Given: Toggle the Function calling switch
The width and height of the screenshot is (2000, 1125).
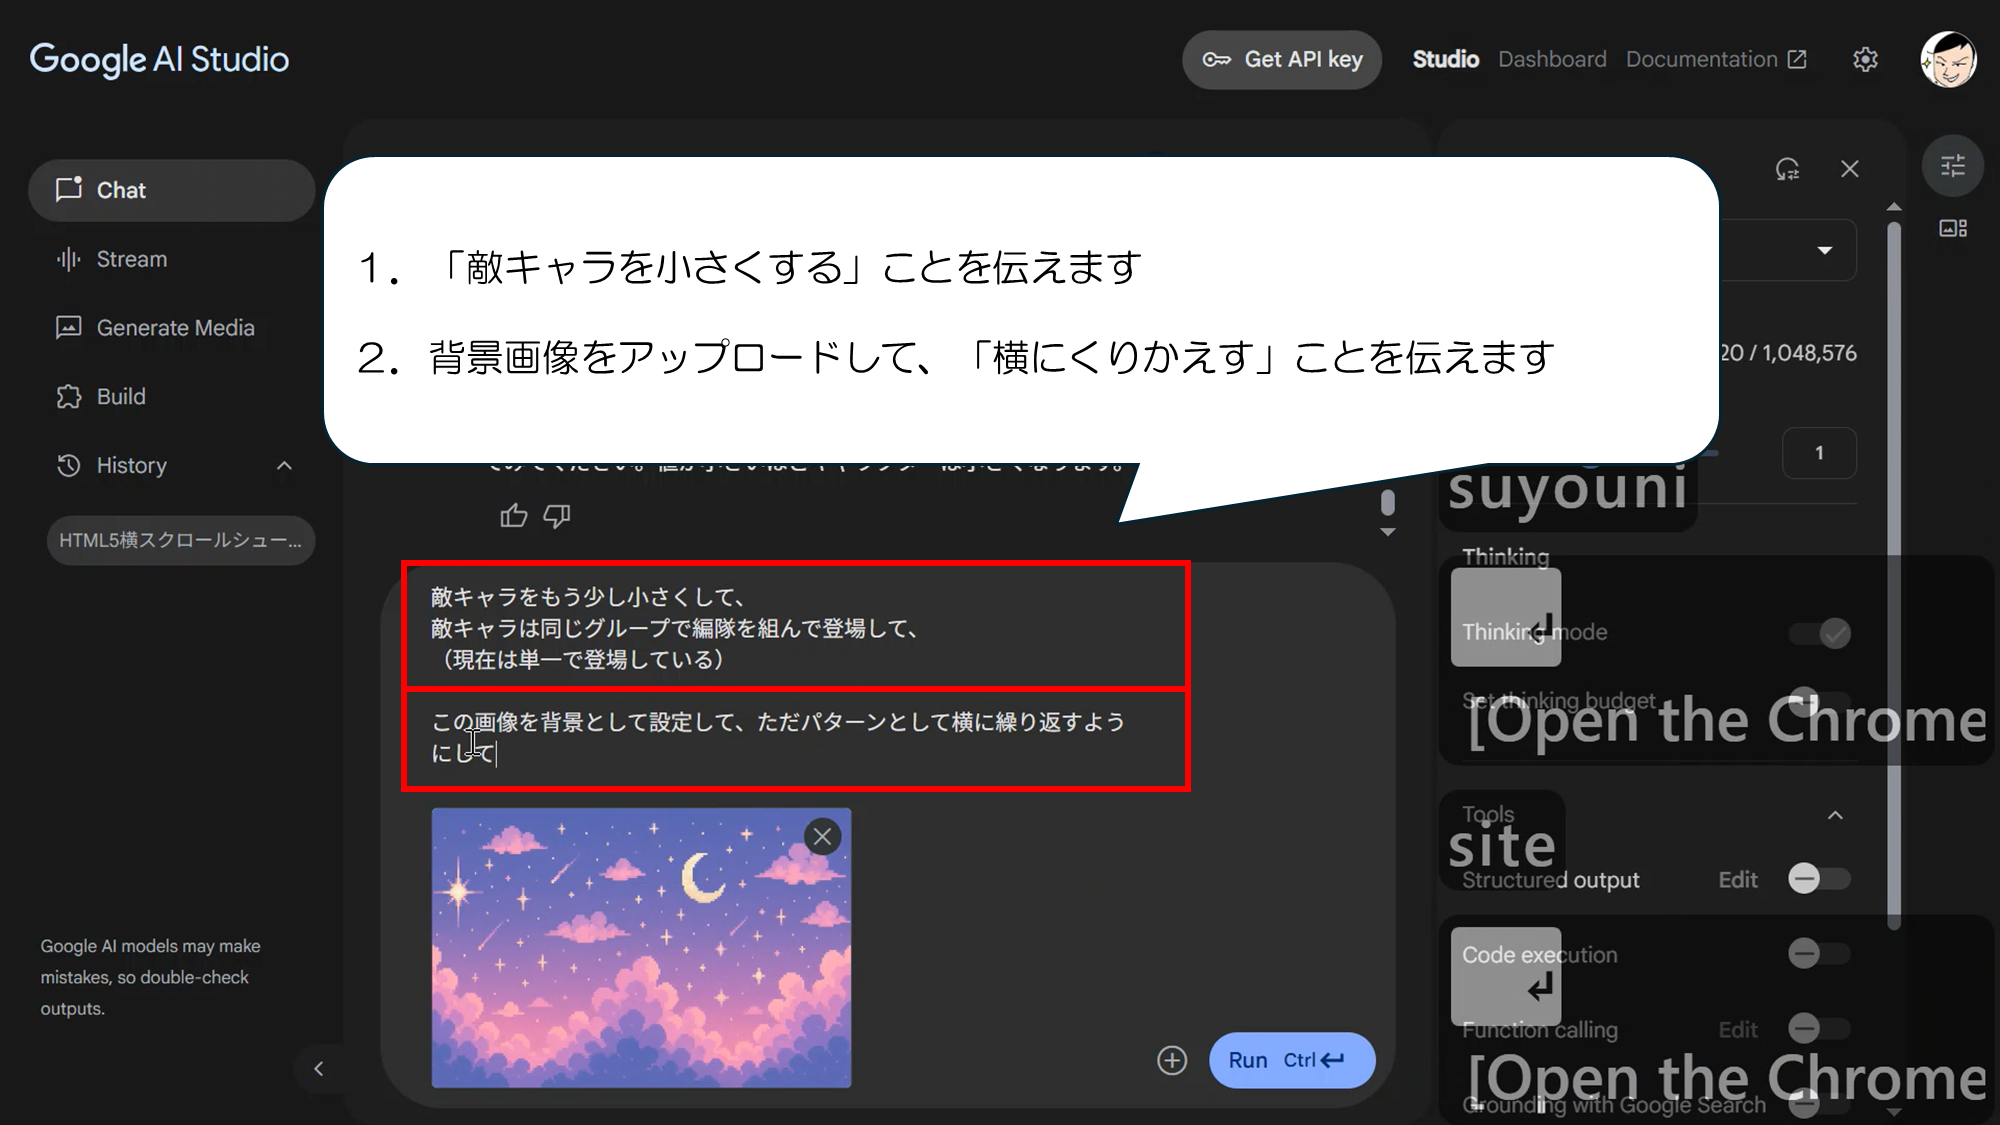Looking at the screenshot, I should 1820,1028.
